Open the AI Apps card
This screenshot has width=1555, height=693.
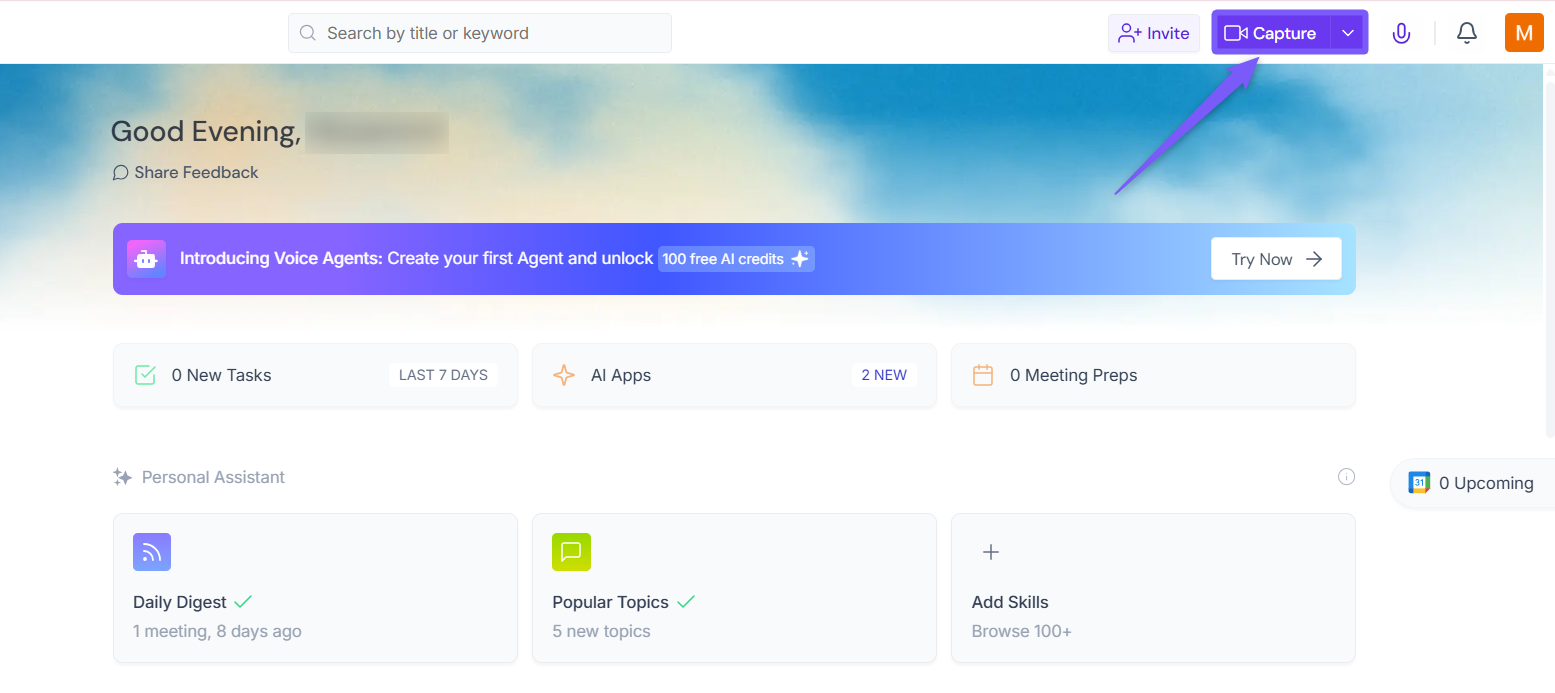coord(734,375)
